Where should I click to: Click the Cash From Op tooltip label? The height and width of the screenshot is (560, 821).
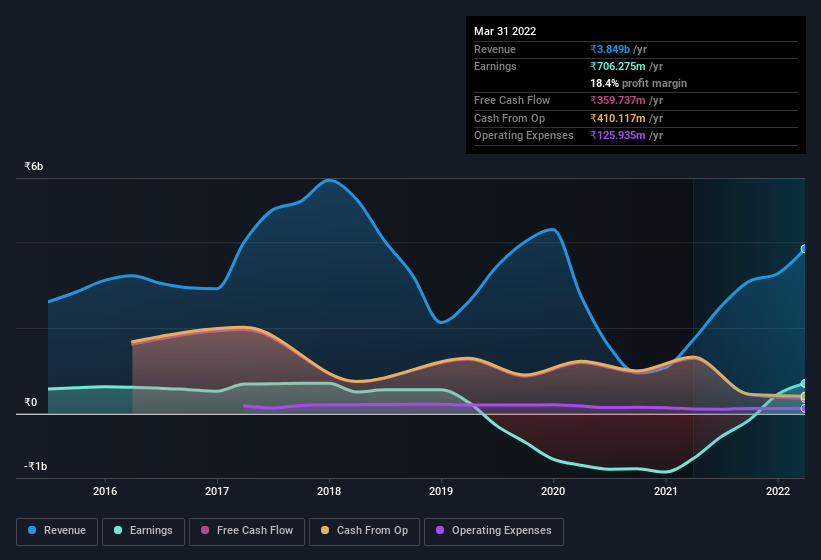(x=509, y=118)
